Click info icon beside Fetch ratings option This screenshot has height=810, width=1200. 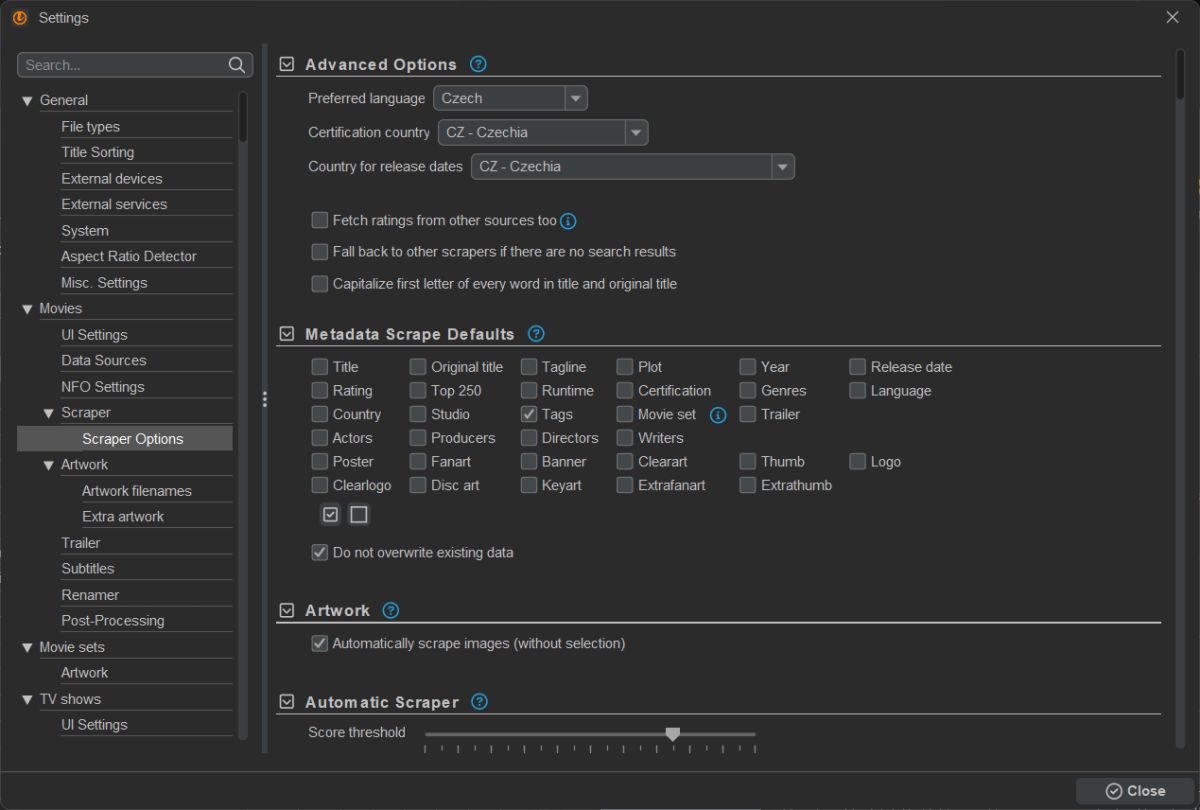point(569,221)
